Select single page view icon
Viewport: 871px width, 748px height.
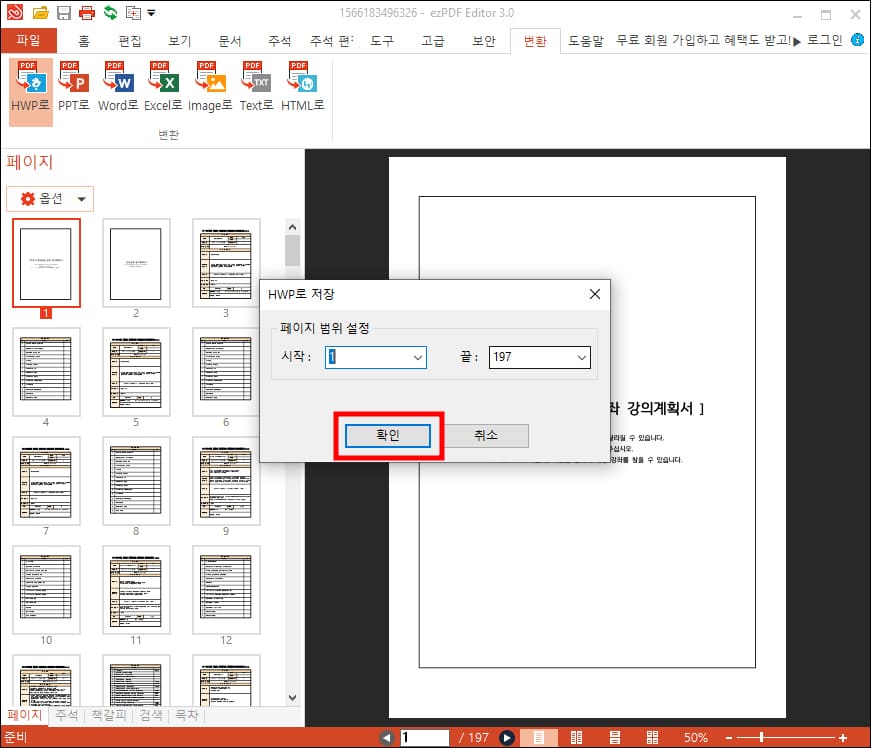point(539,737)
